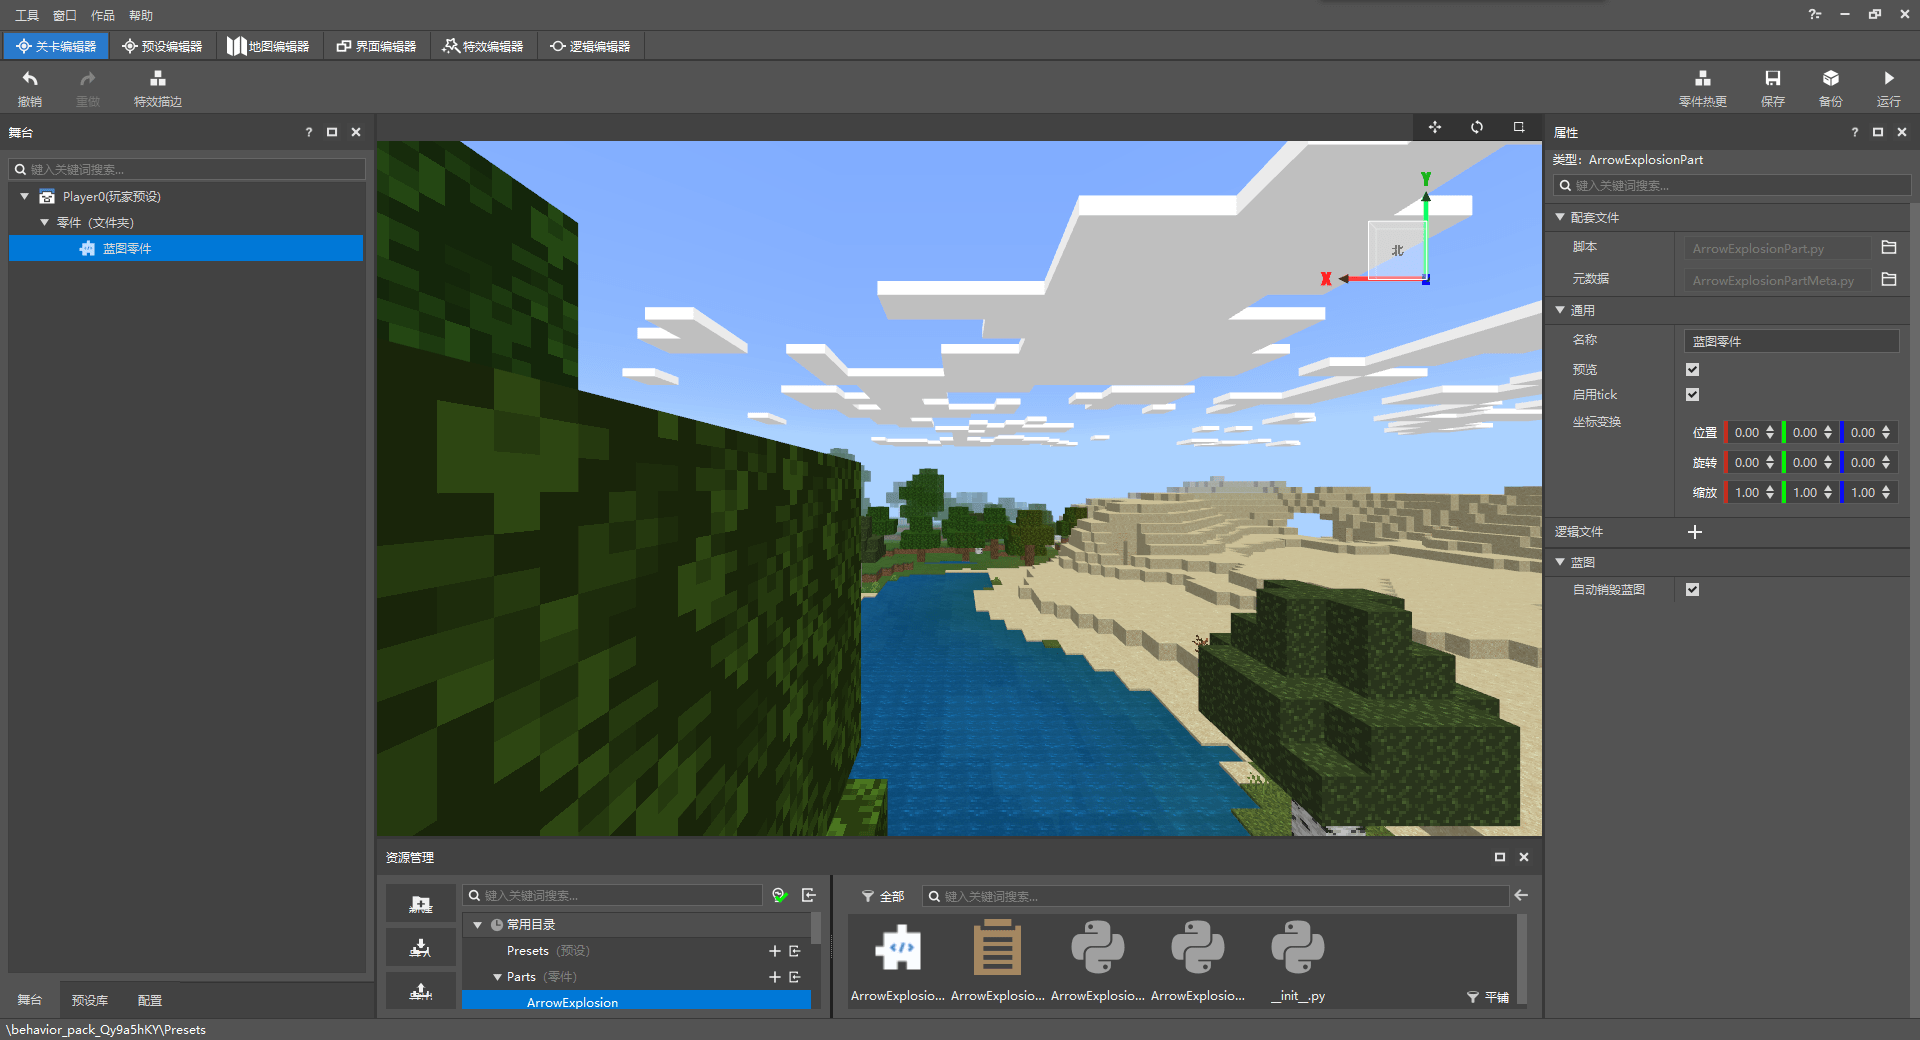The width and height of the screenshot is (1920, 1040).
Task: Collapse the 常用目录 tree node
Action: pyautogui.click(x=478, y=925)
